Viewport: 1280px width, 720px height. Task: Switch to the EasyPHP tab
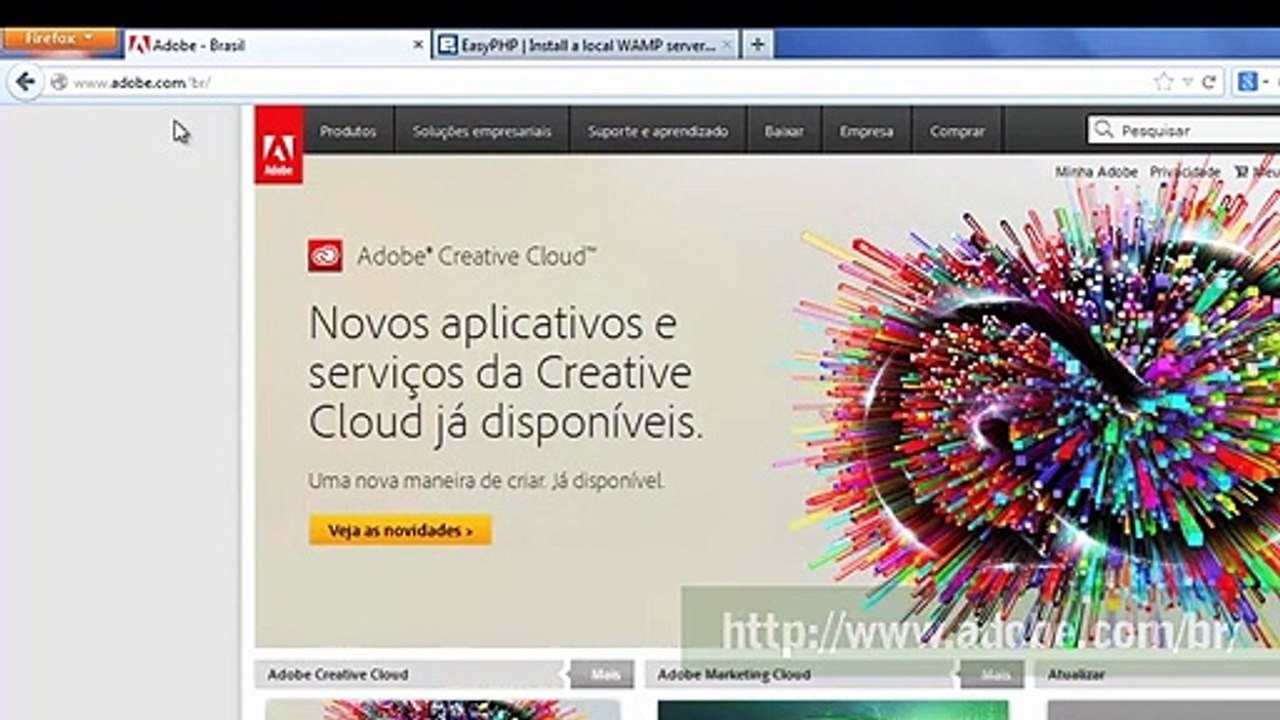point(586,45)
